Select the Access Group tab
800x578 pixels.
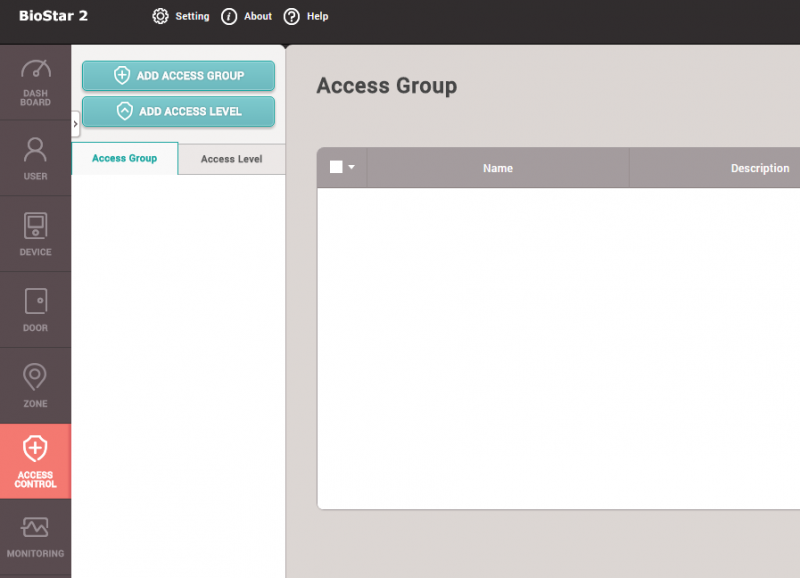click(124, 158)
